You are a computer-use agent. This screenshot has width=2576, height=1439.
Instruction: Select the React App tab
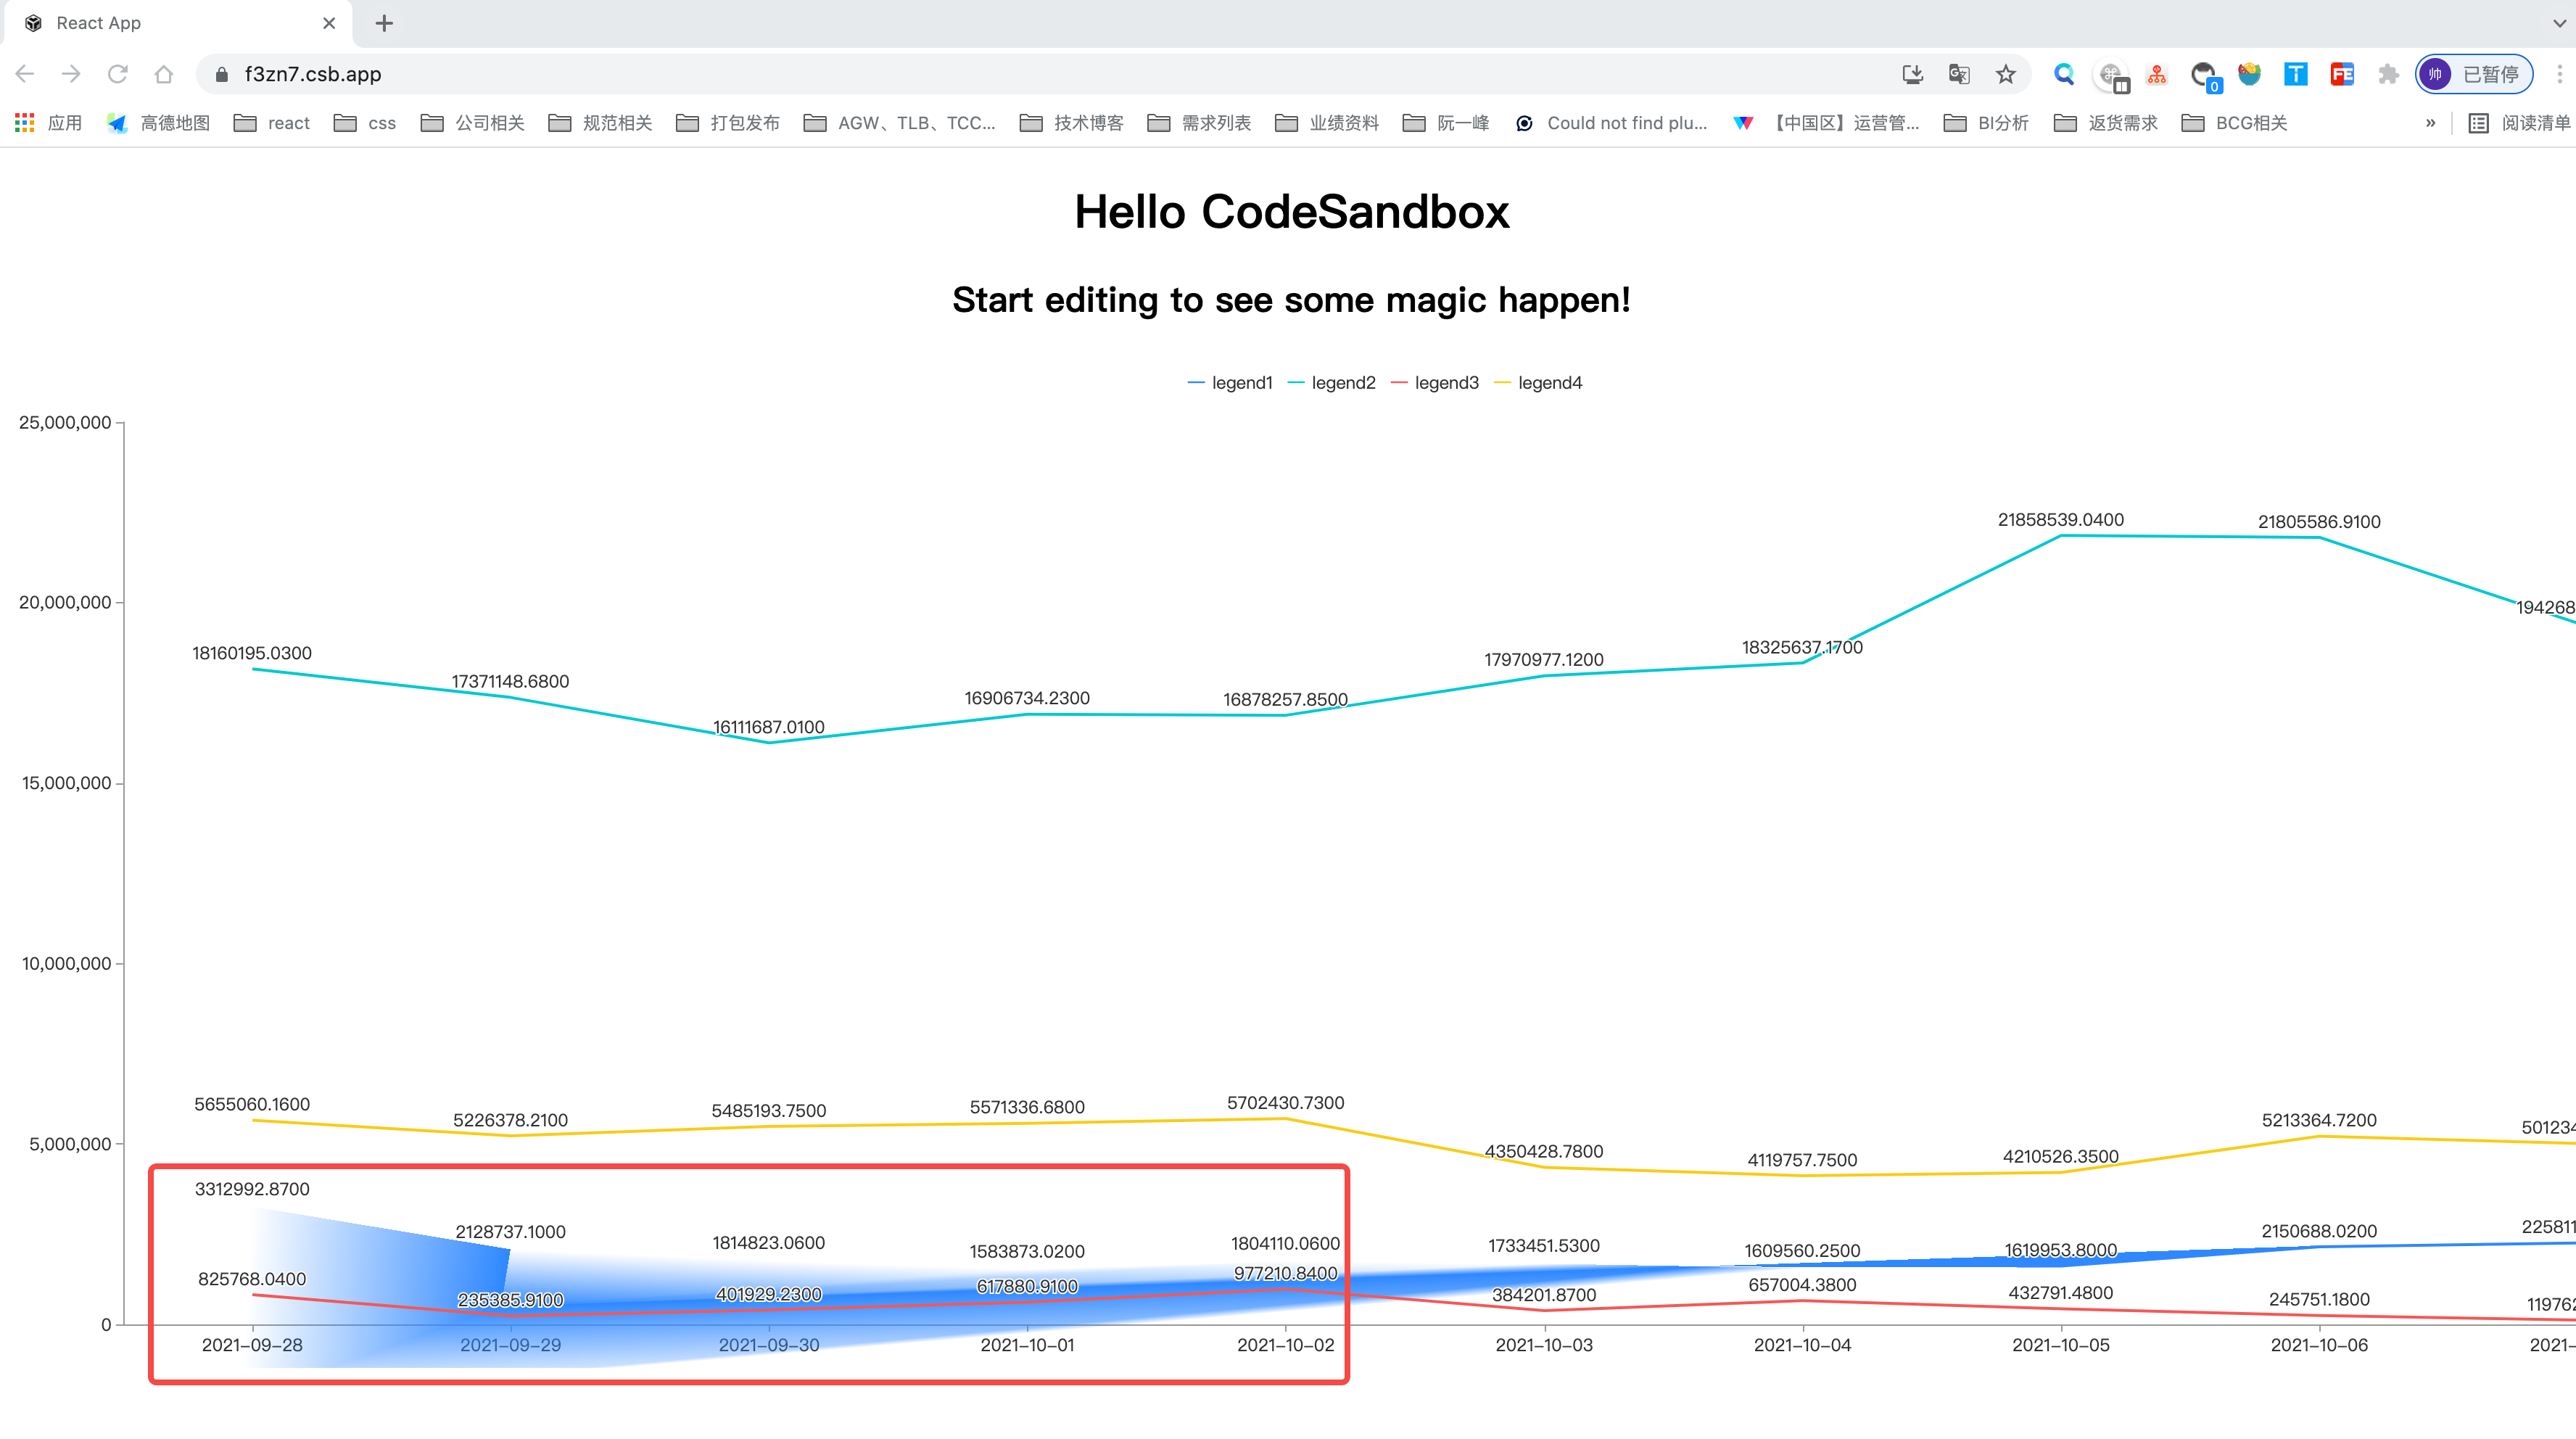pos(176,23)
